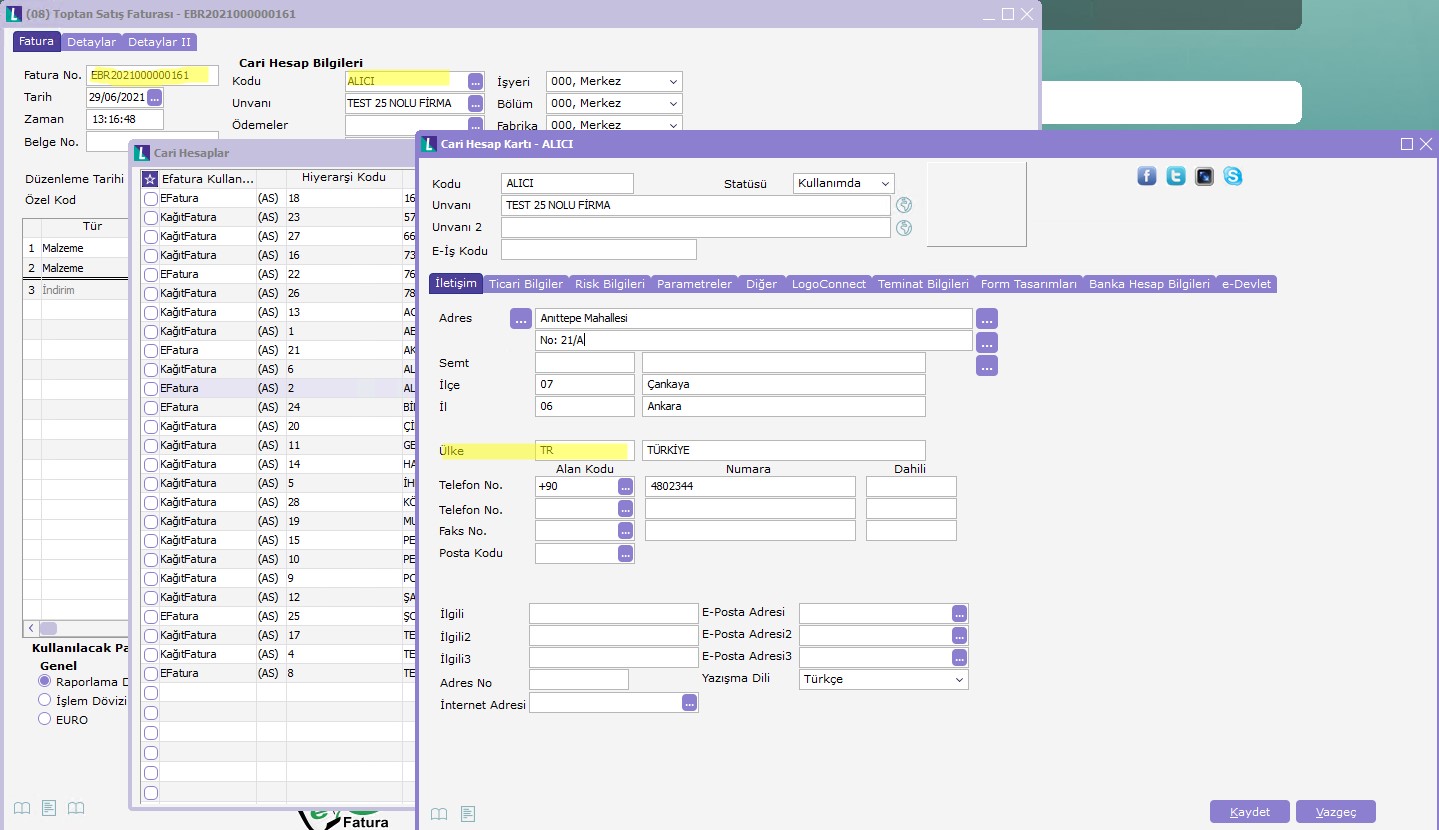Switch to the Ticari Bilgiler tab
The image size is (1439, 830).
[x=526, y=284]
